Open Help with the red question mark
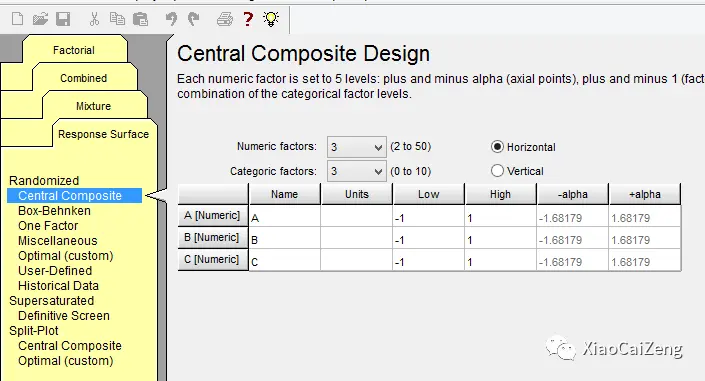This screenshot has height=381, width=705. click(x=248, y=19)
